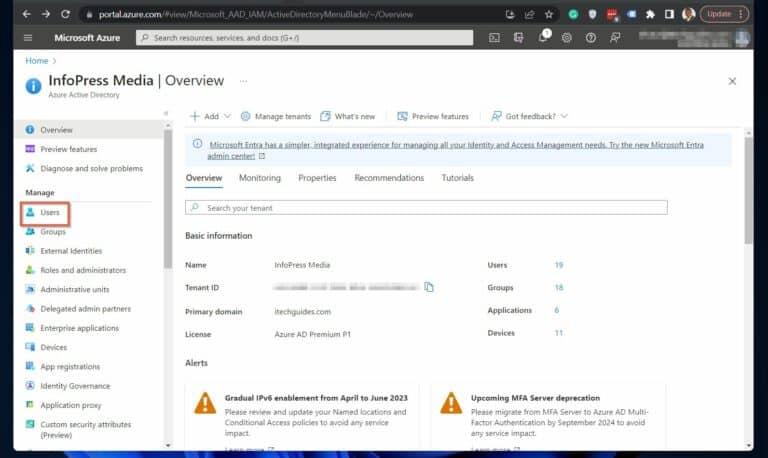Open the browser profile avatar
768x458 pixels.
pyautogui.click(x=688, y=14)
